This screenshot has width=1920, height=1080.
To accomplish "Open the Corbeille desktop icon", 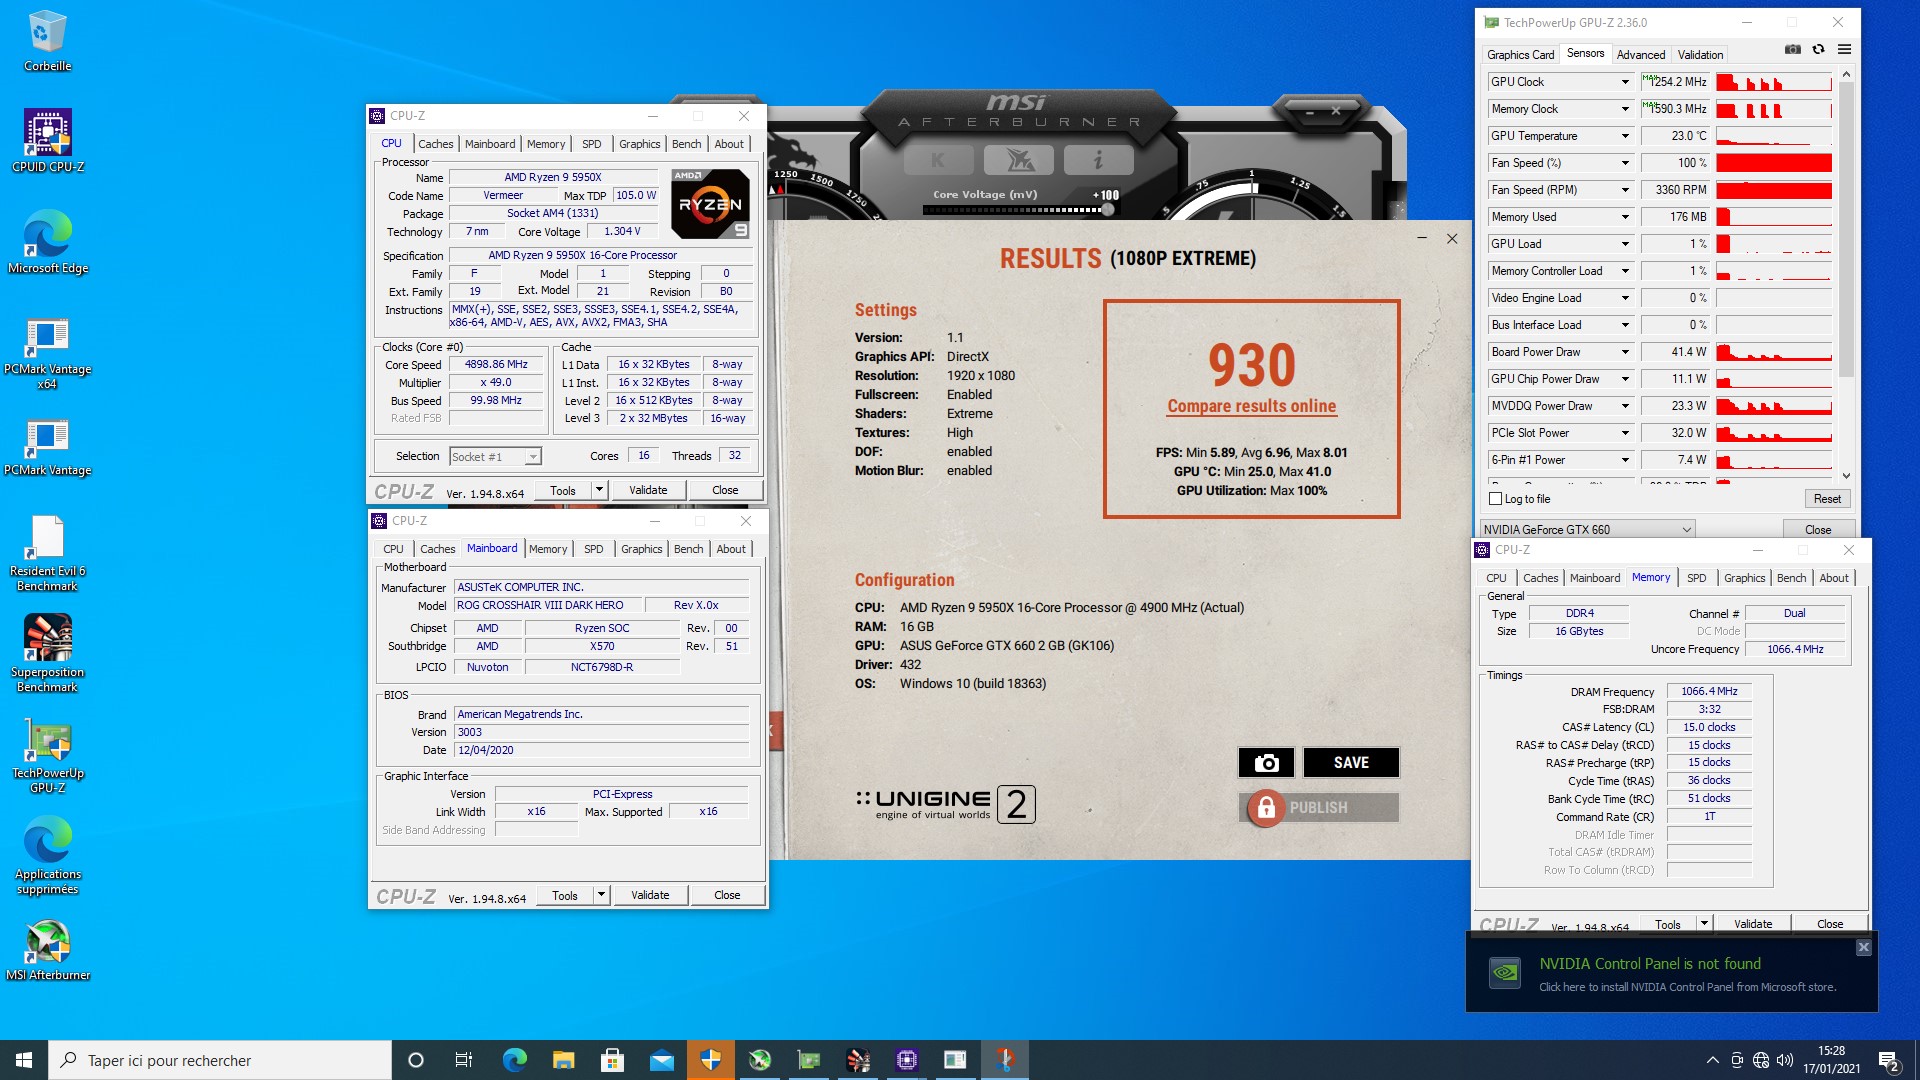I will (47, 42).
